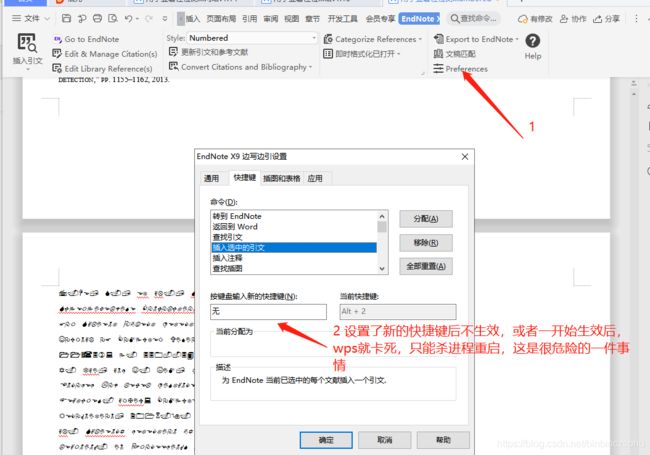Open the more options vertical dots menu
This screenshot has height=455, width=650.
[x=636, y=19]
